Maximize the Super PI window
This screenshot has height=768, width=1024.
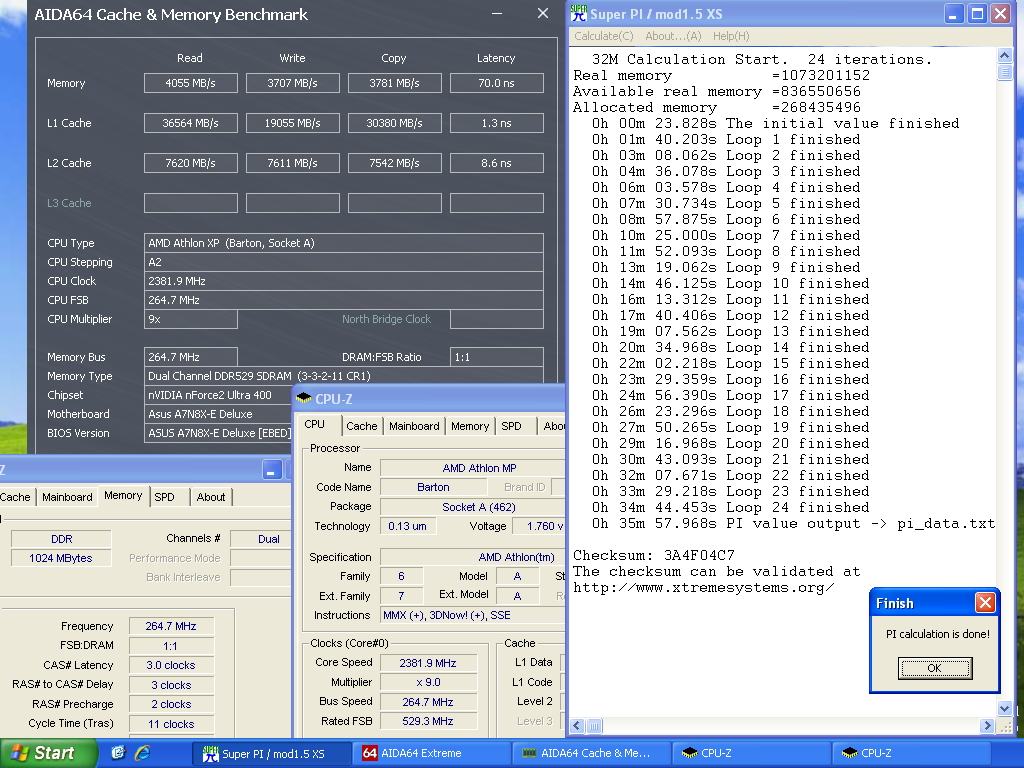point(977,14)
